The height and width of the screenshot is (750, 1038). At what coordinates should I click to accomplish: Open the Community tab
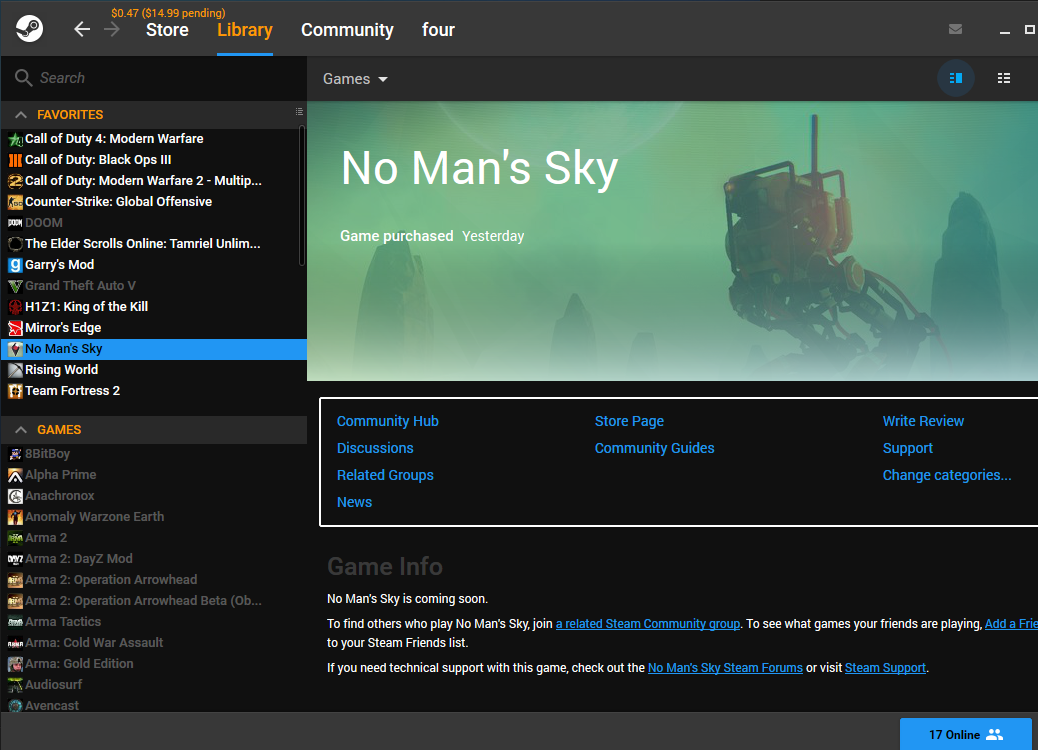(x=348, y=30)
